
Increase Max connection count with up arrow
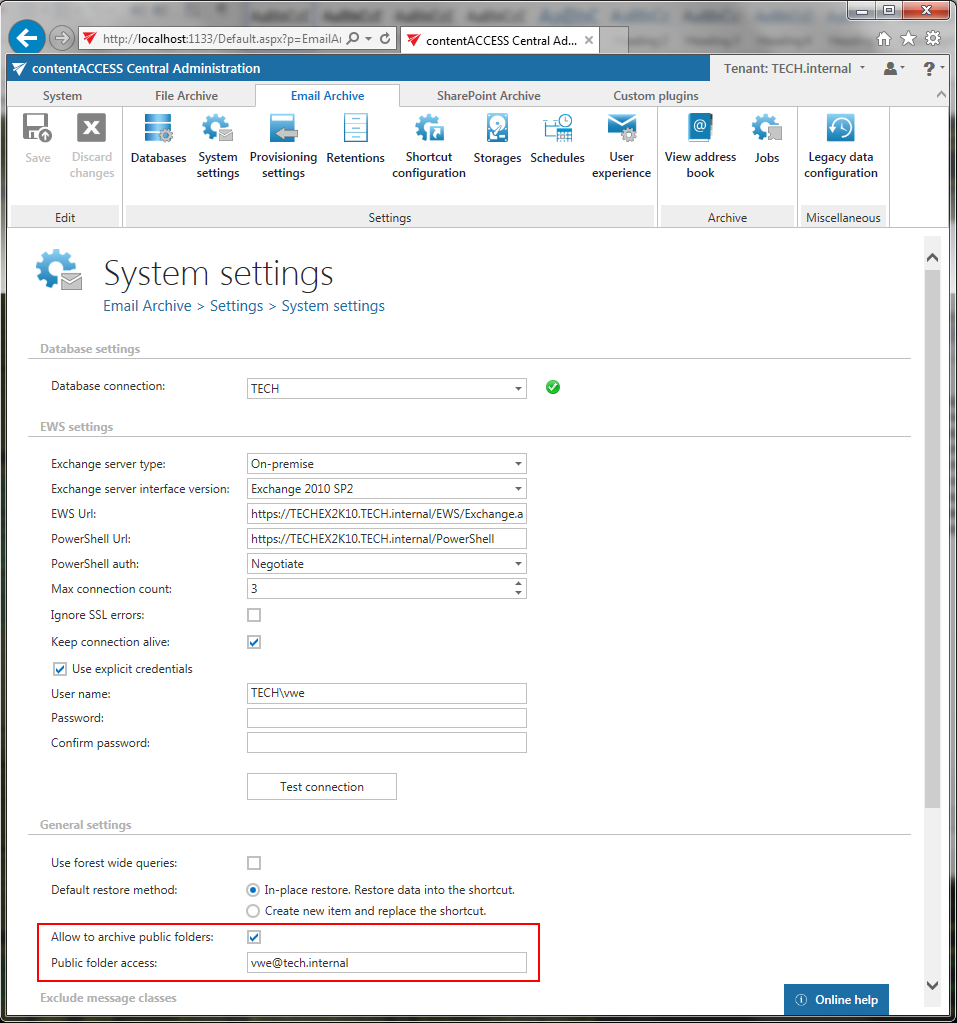tap(518, 584)
